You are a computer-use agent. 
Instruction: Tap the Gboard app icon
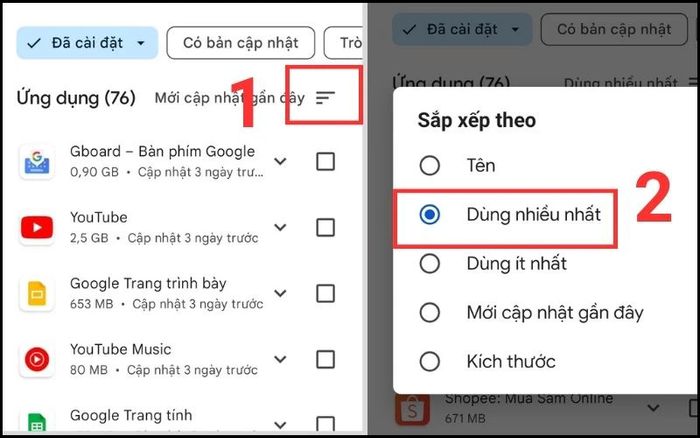(x=37, y=162)
